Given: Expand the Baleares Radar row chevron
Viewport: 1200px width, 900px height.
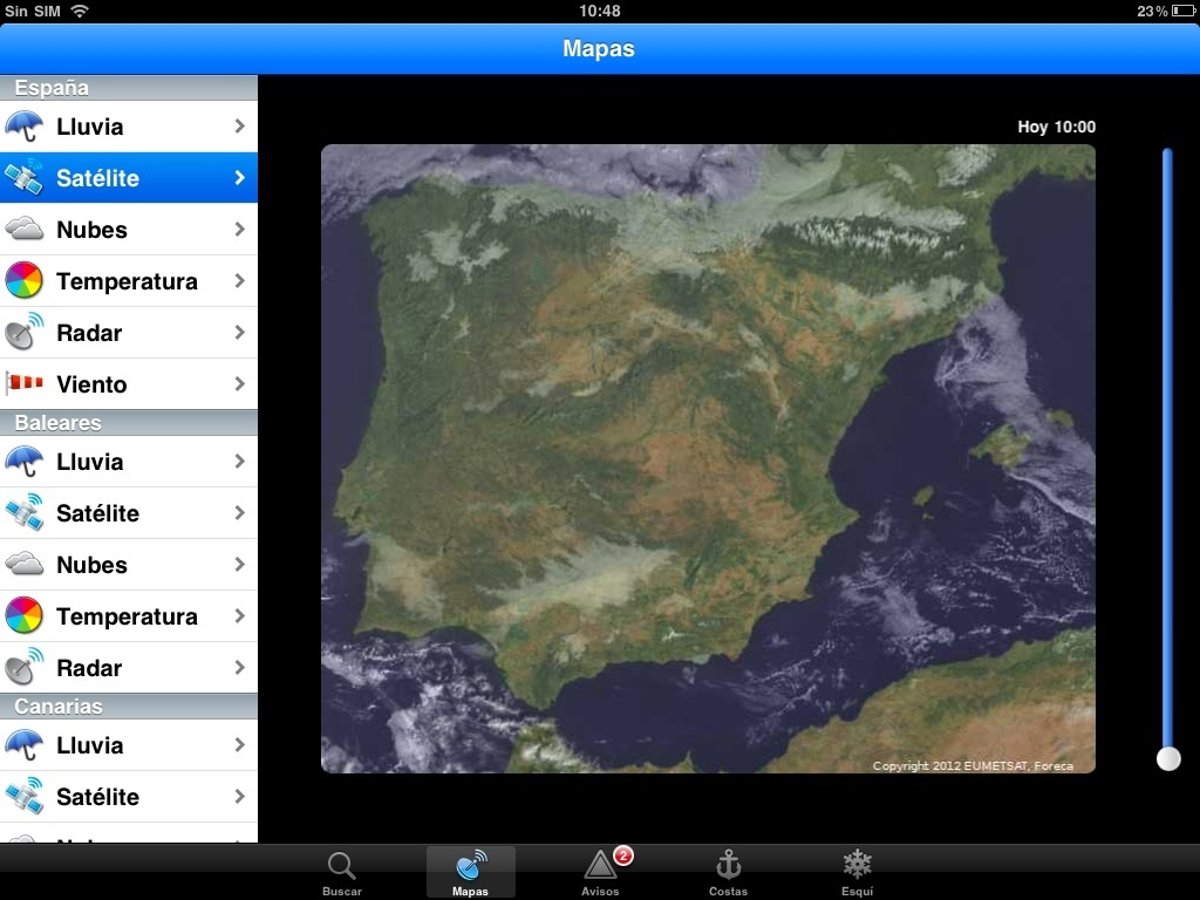Looking at the screenshot, I should (x=239, y=667).
